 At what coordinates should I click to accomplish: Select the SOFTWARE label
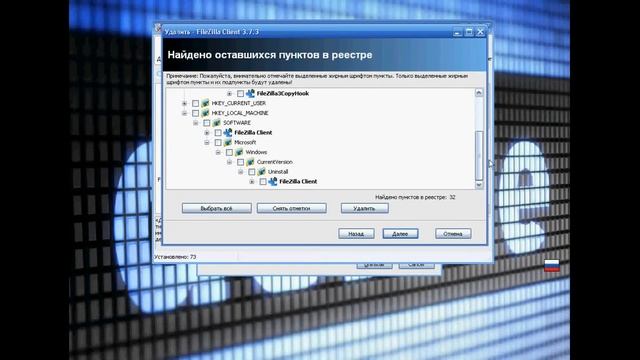[x=237, y=123]
